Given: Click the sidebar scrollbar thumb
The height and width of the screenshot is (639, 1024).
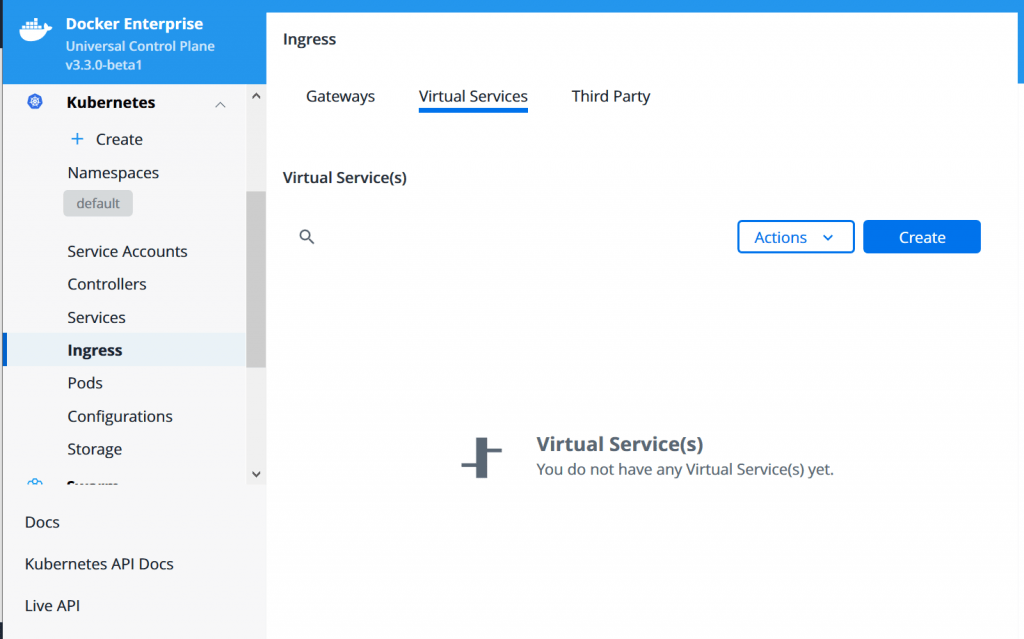Looking at the screenshot, I should pyautogui.click(x=256, y=279).
